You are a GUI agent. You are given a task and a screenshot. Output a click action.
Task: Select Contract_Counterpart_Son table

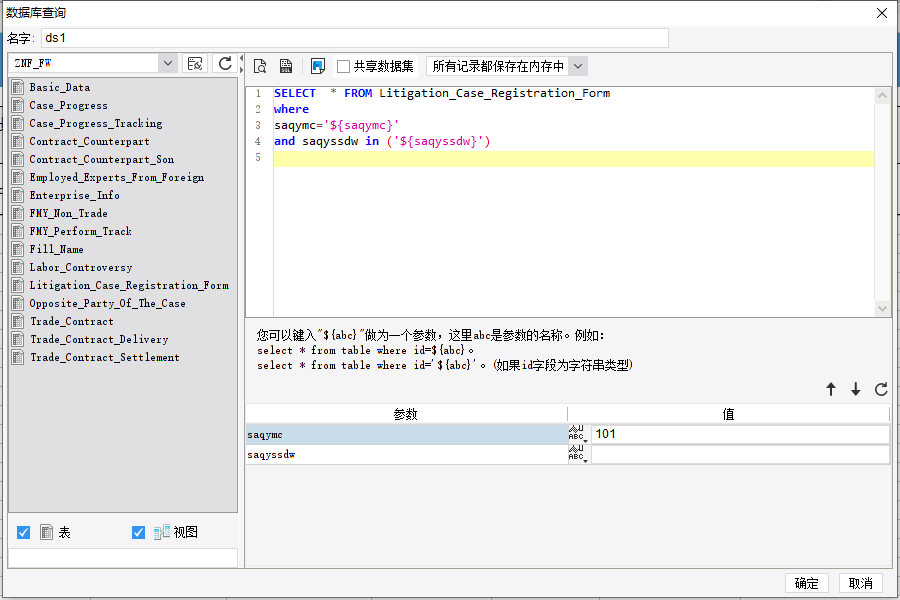(x=102, y=159)
